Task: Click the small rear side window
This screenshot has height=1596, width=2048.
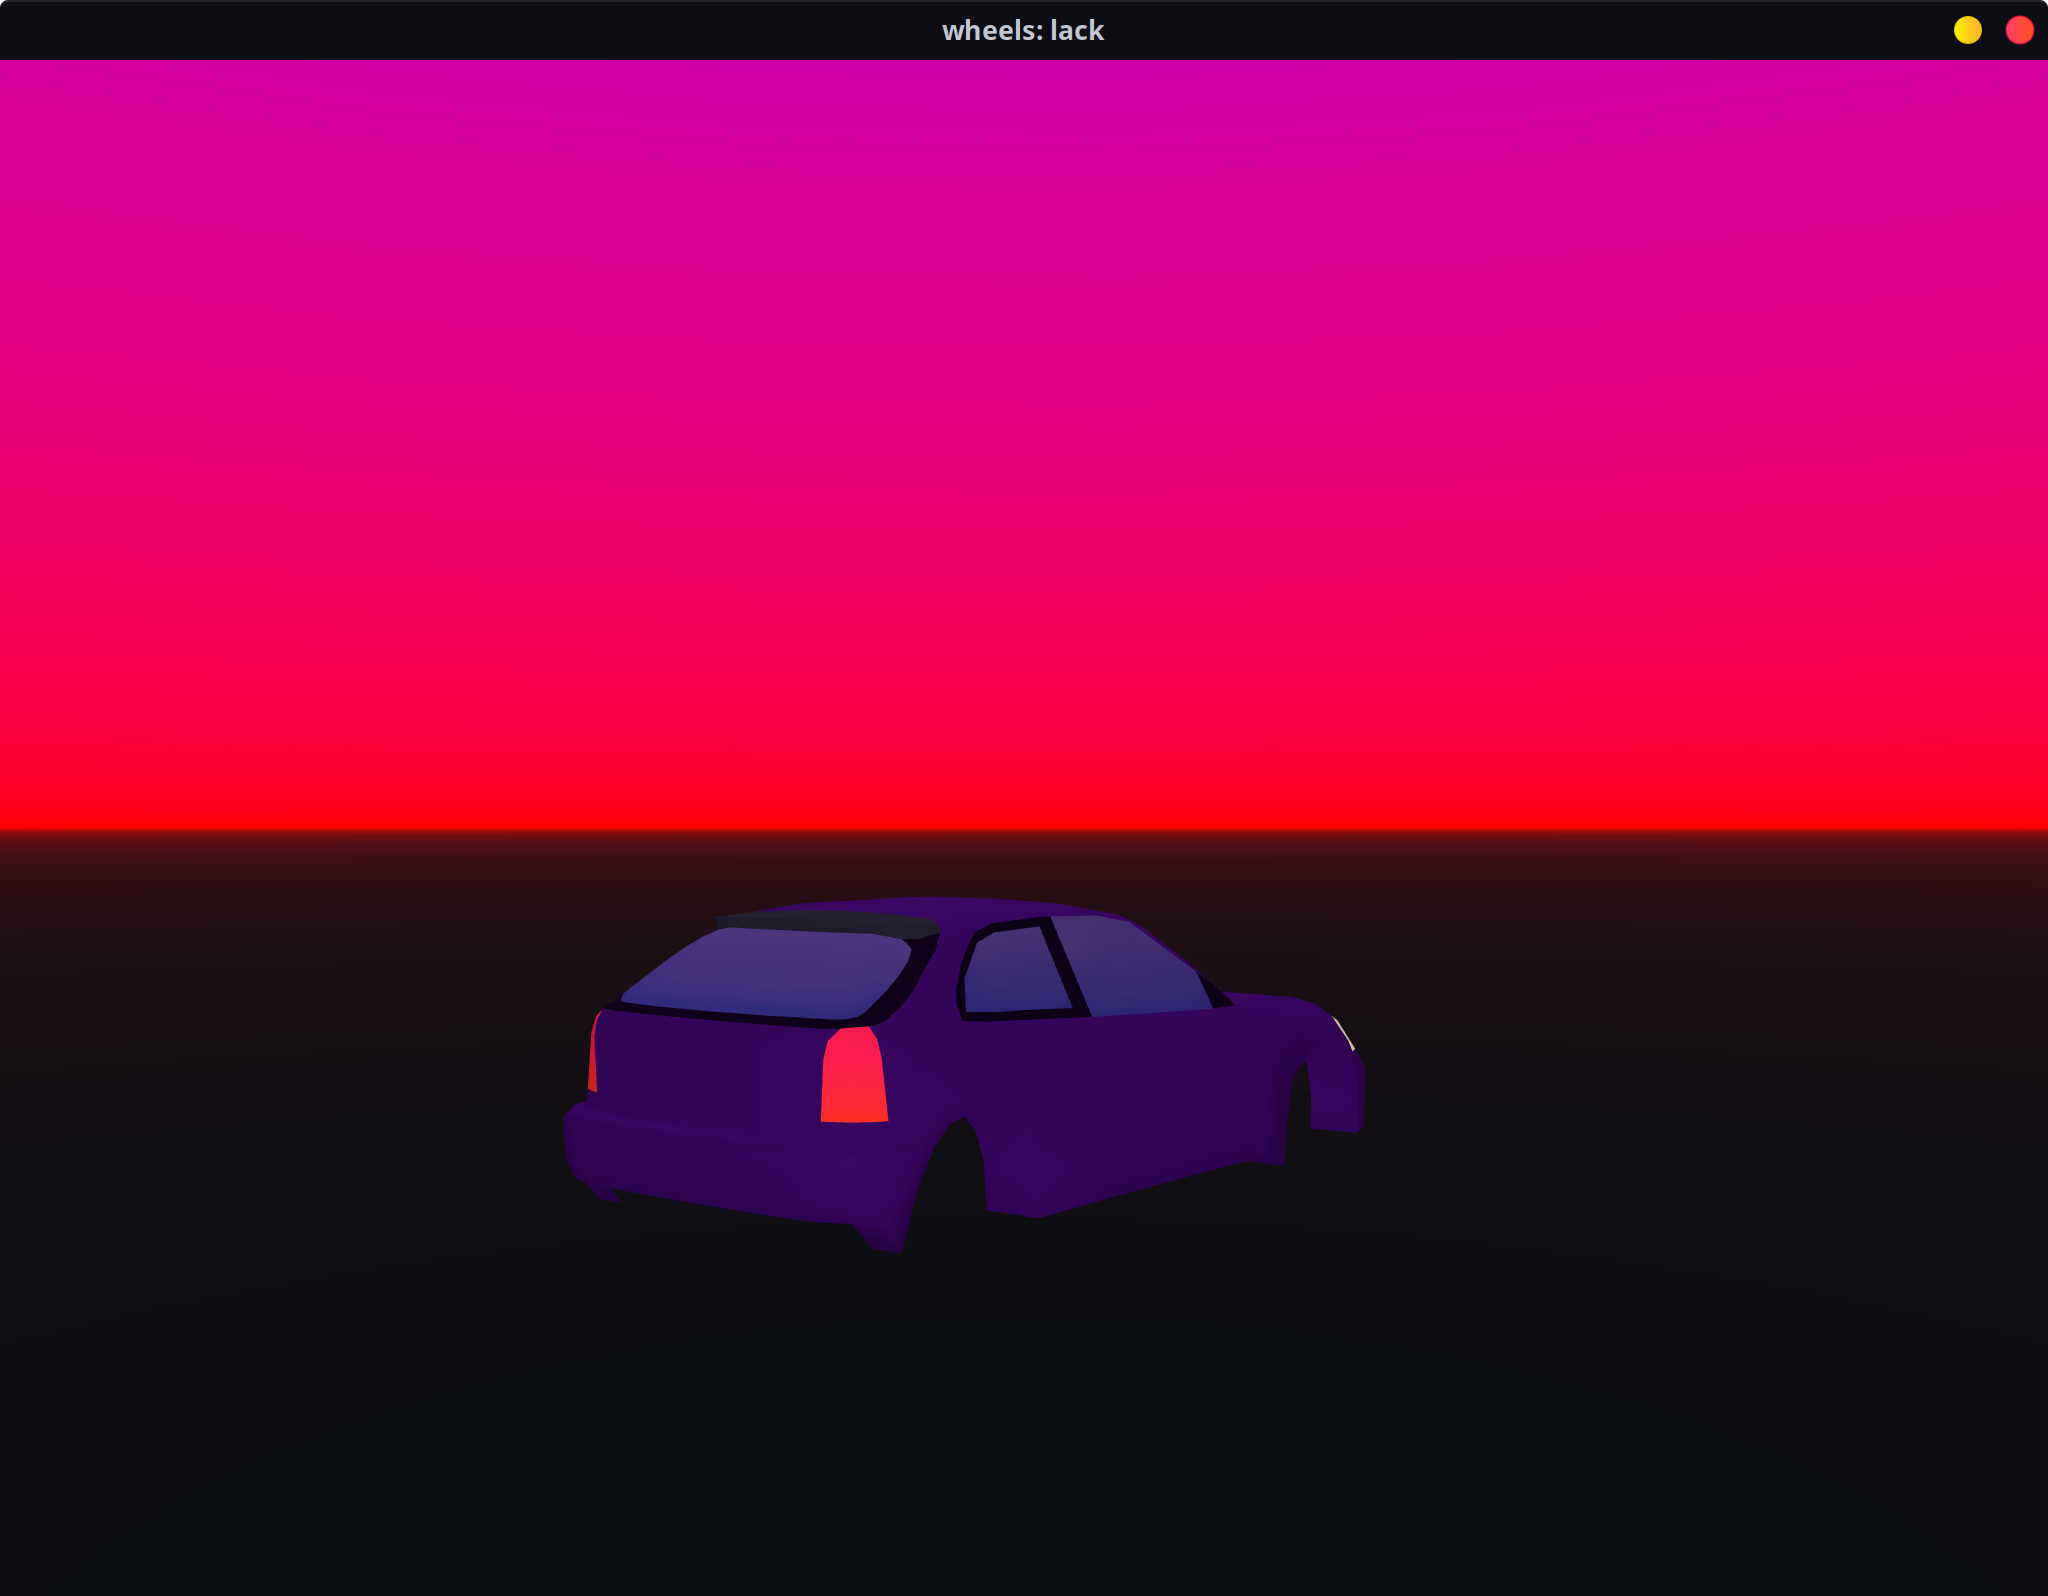Action: click(1012, 972)
